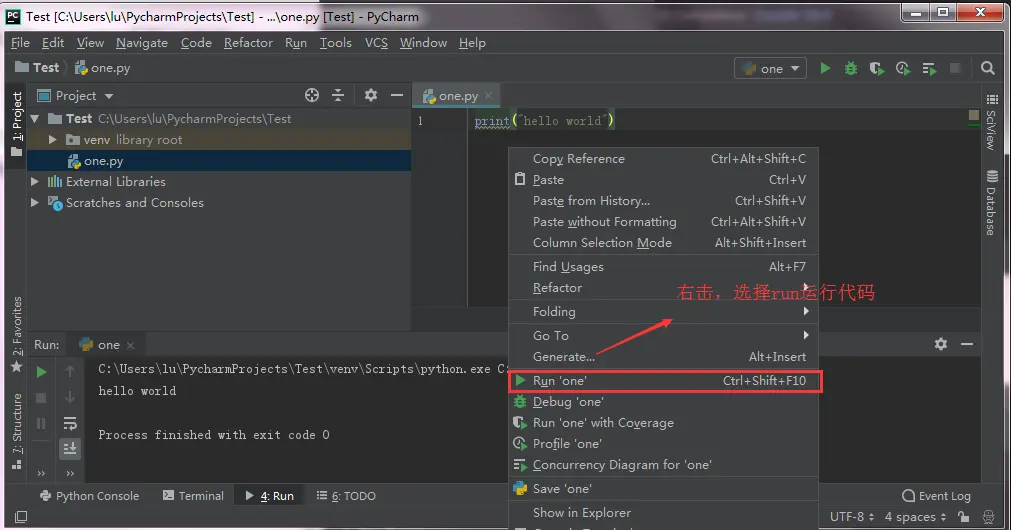Expand Scratches and Consoles node
This screenshot has height=530, width=1011.
(35, 202)
